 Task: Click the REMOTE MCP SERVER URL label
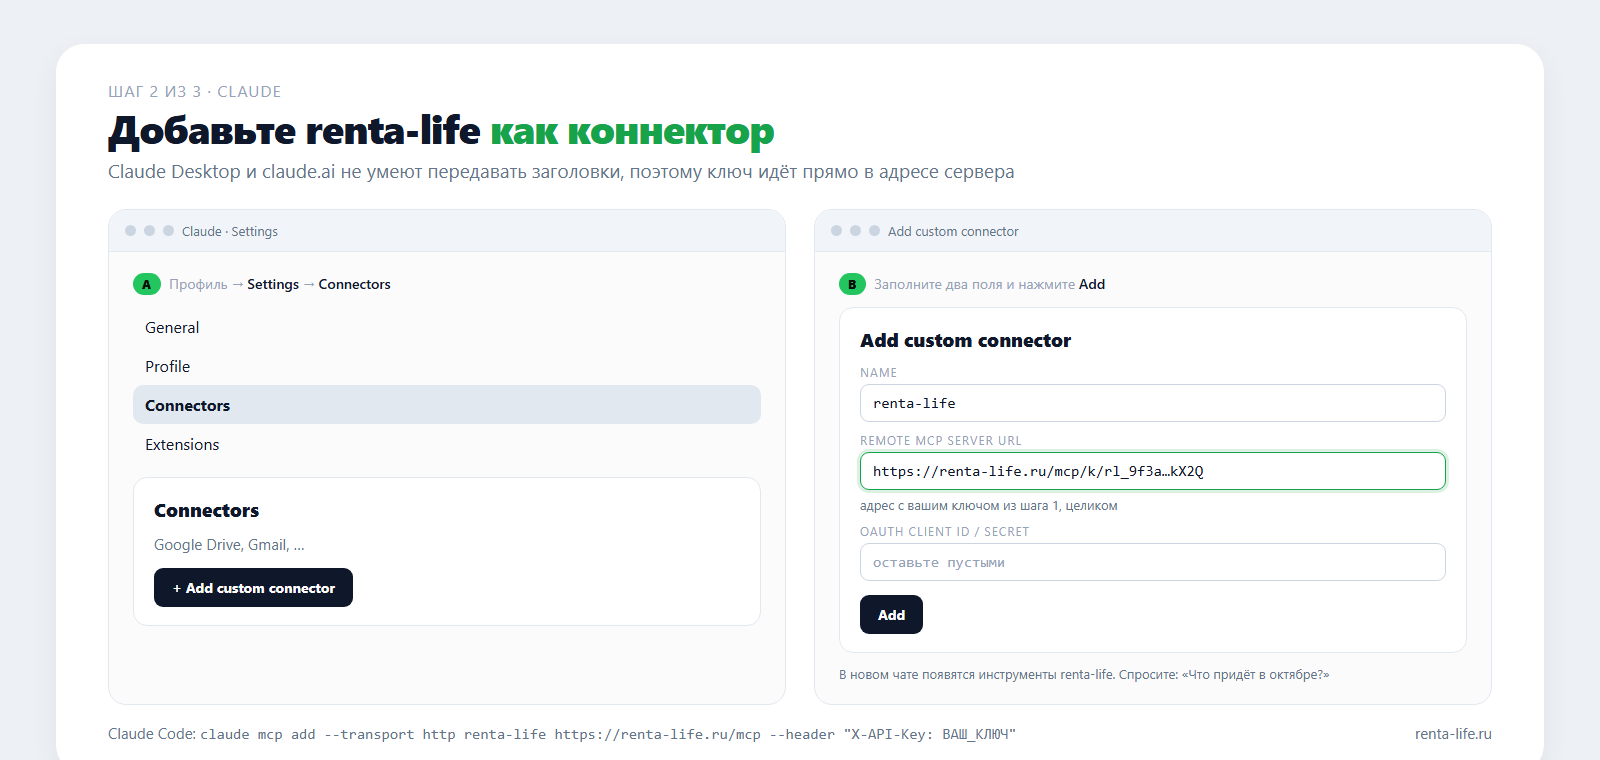click(x=941, y=441)
